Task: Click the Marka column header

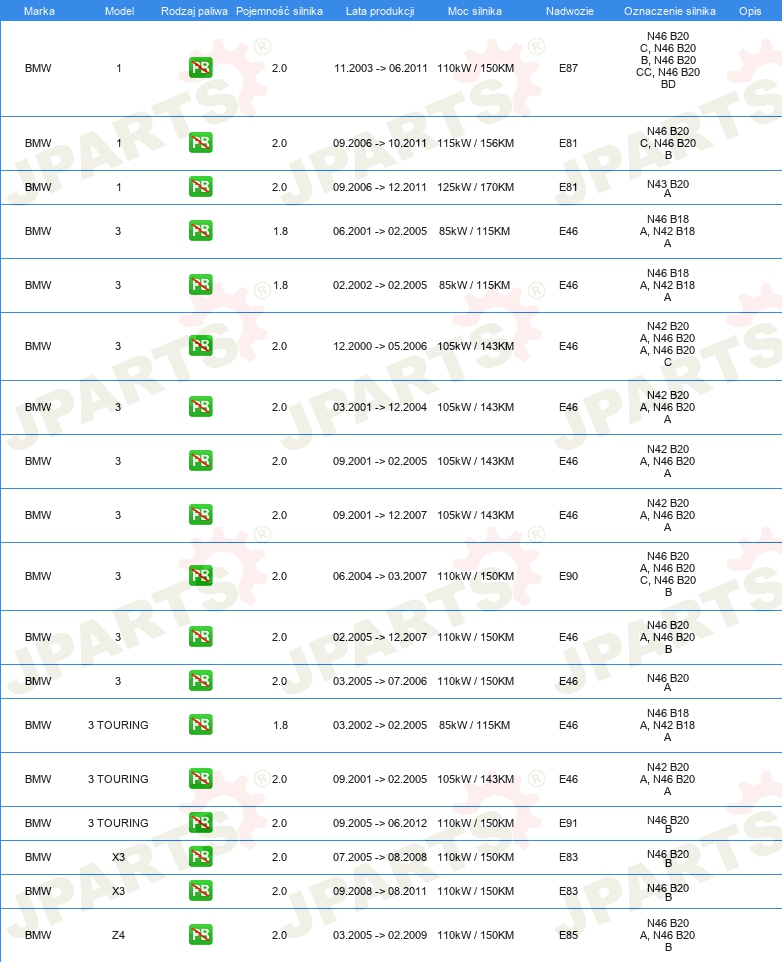Action: click(39, 11)
